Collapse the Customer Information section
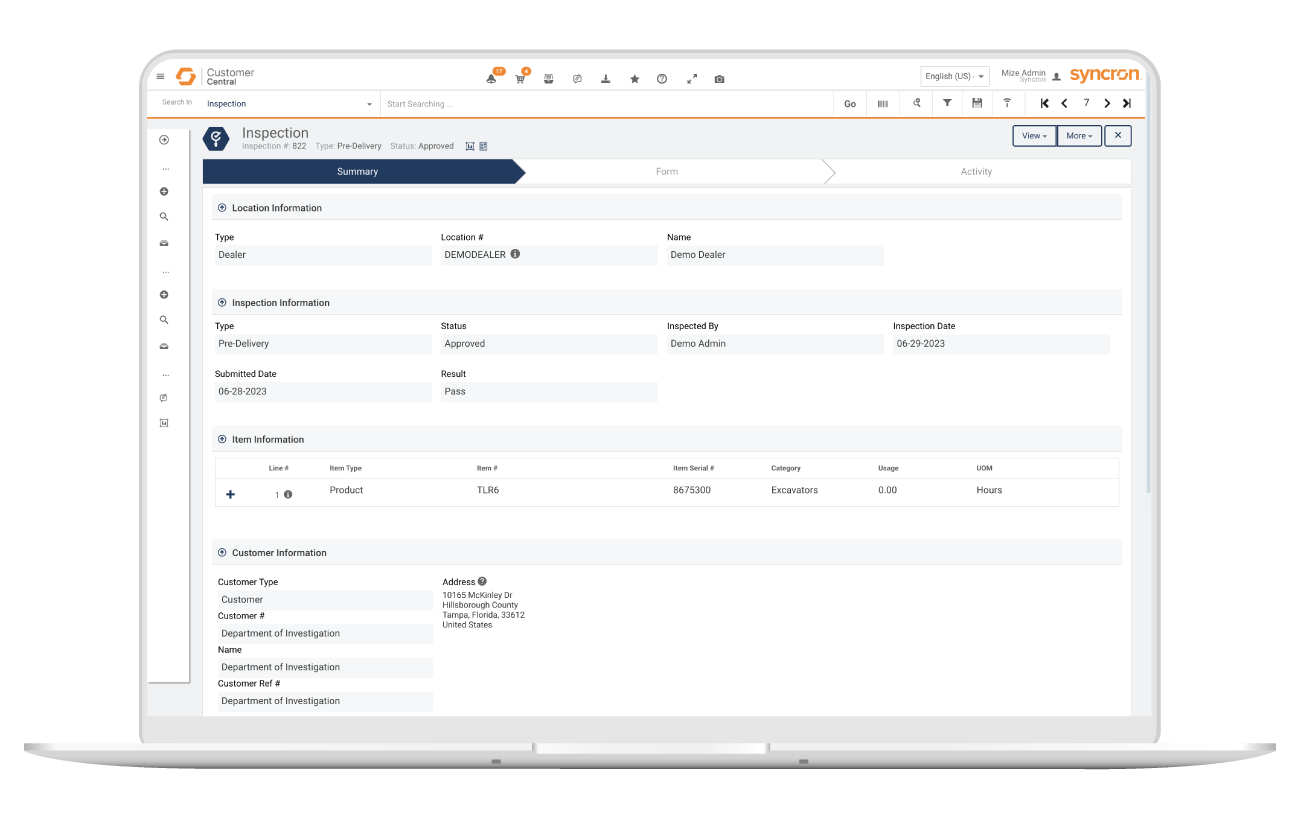1300x834 pixels. click(222, 553)
